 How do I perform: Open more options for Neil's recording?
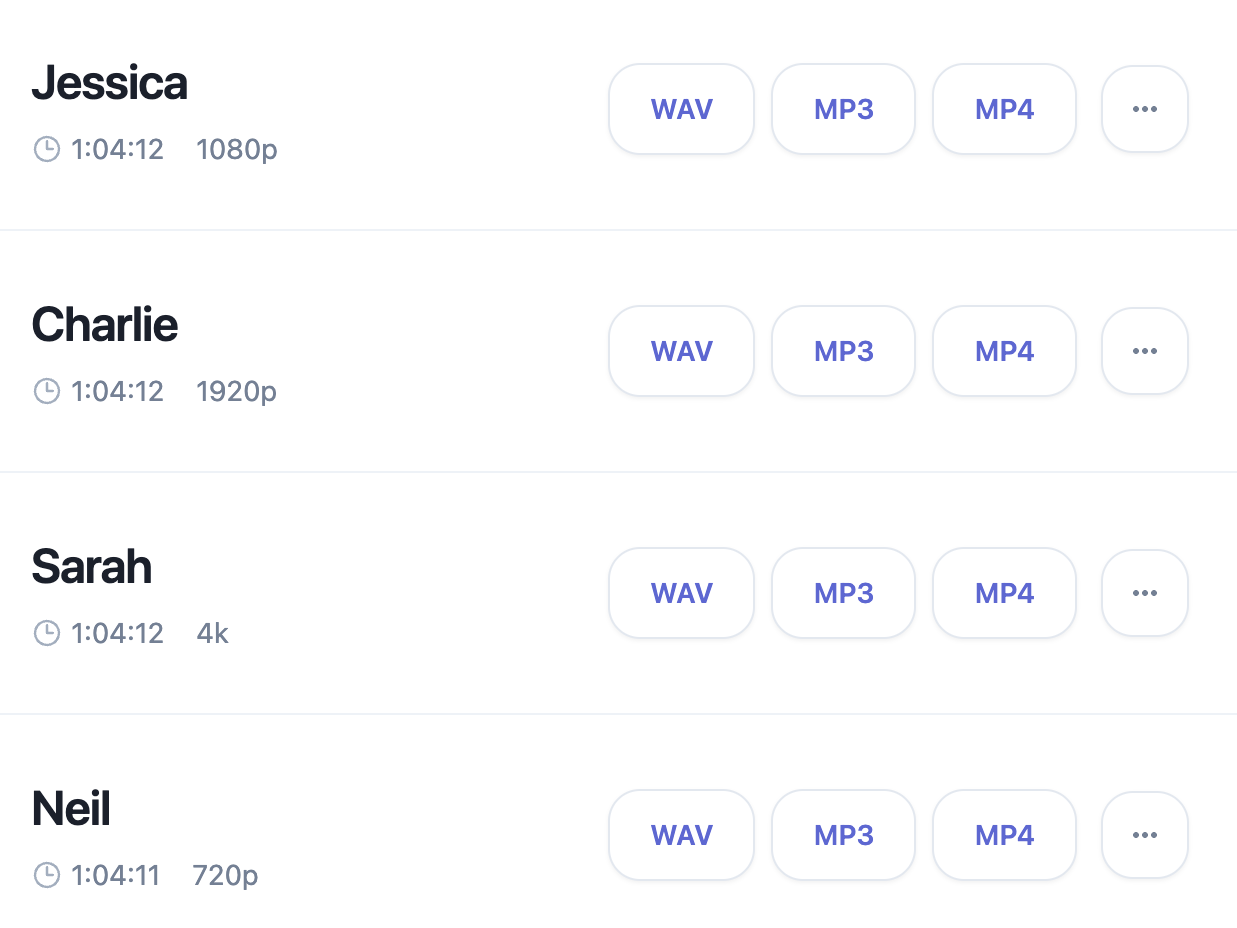click(1144, 835)
